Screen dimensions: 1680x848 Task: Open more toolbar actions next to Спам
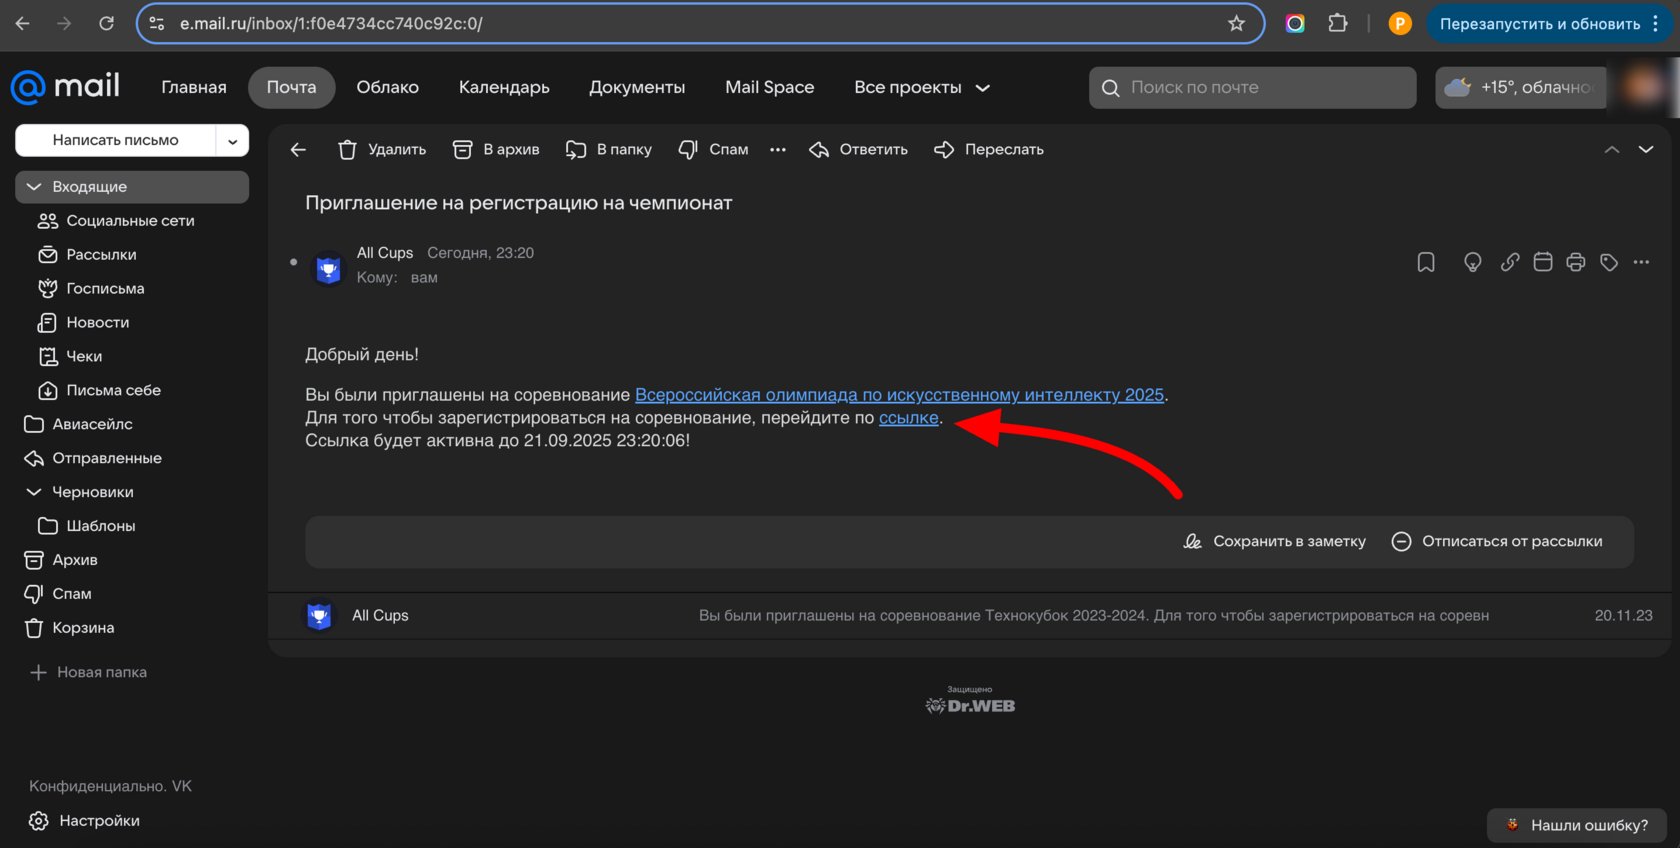point(778,149)
